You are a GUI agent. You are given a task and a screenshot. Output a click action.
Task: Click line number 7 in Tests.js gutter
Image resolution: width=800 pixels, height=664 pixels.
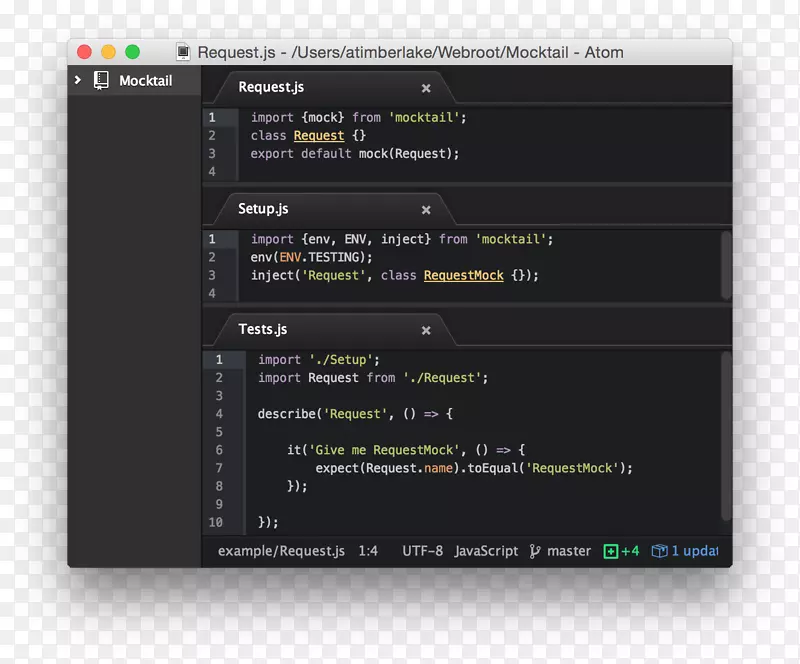(219, 467)
